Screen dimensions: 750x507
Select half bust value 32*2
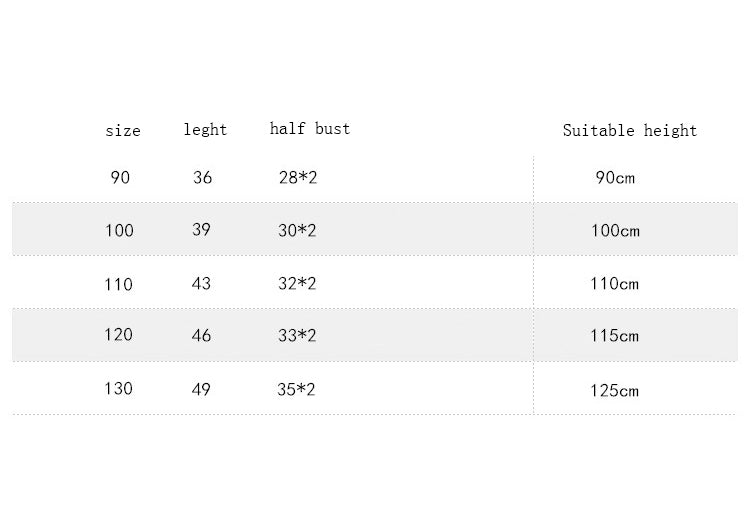[297, 283]
